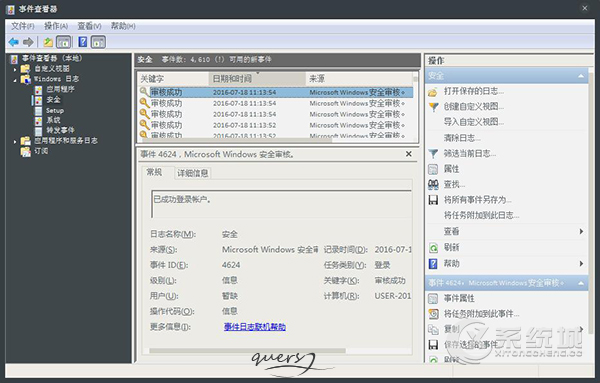Open the 文件 menu
This screenshot has height=383, width=600.
click(x=22, y=26)
